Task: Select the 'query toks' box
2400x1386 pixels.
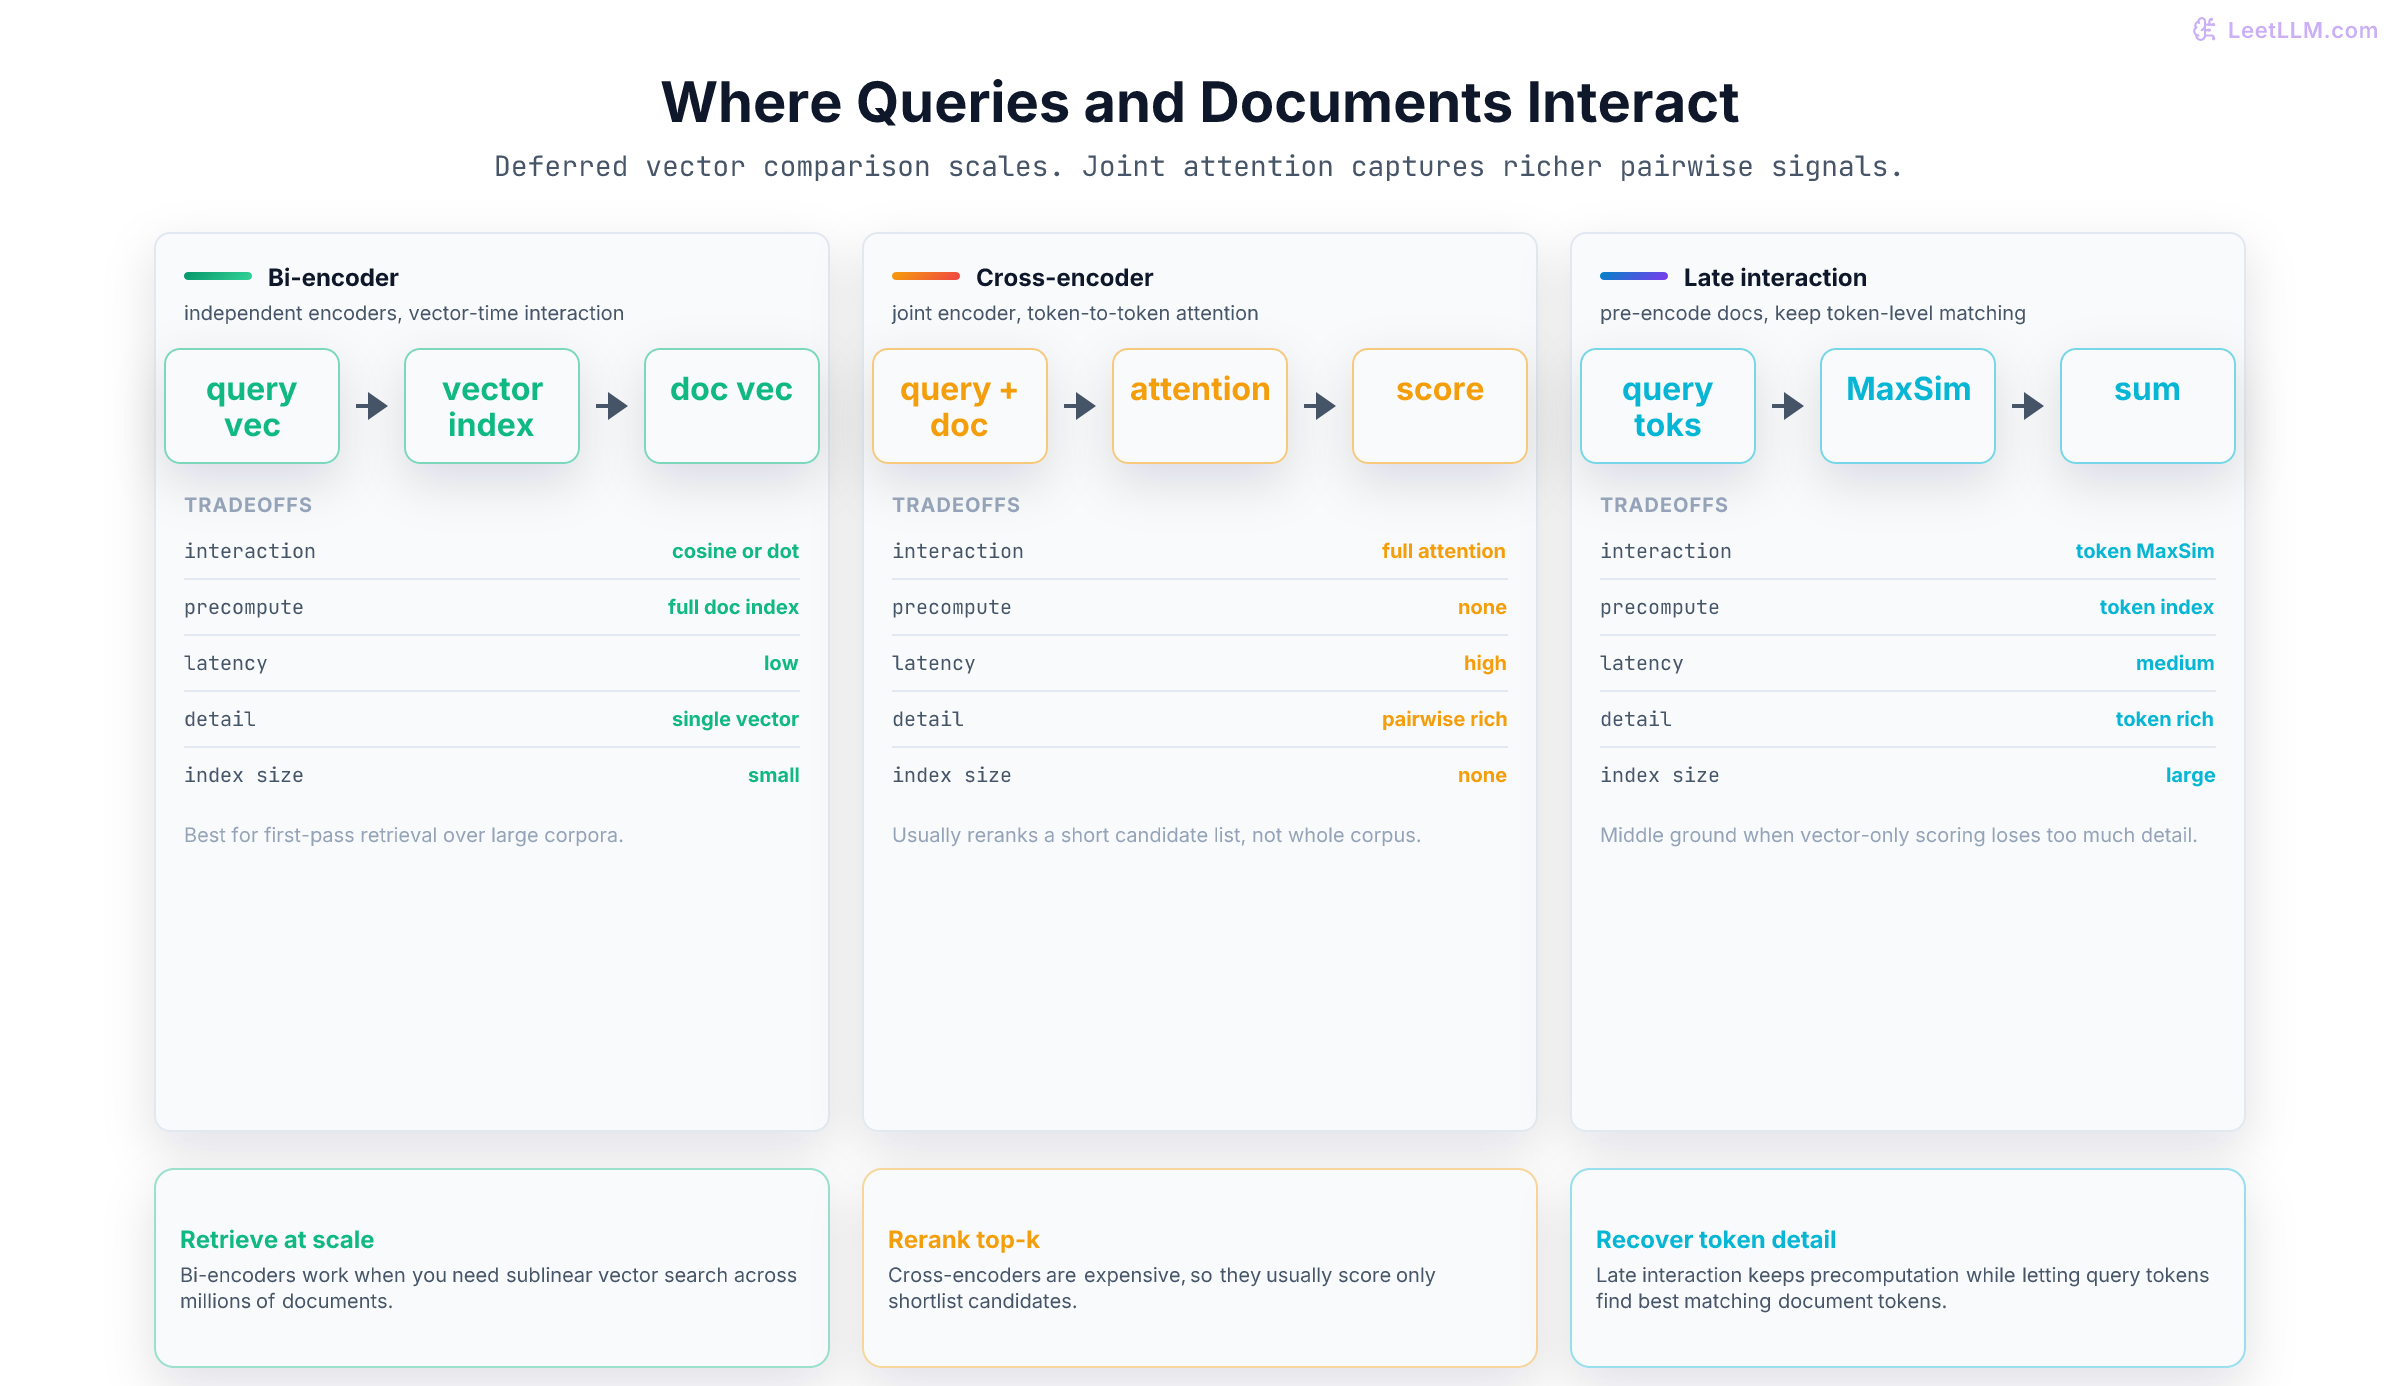Action: 1668,406
